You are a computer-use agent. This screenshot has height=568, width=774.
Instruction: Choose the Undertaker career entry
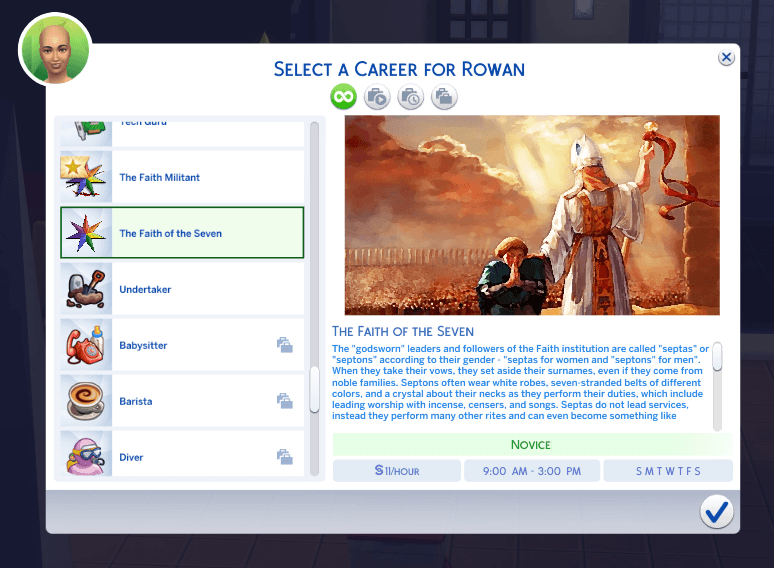coord(182,289)
